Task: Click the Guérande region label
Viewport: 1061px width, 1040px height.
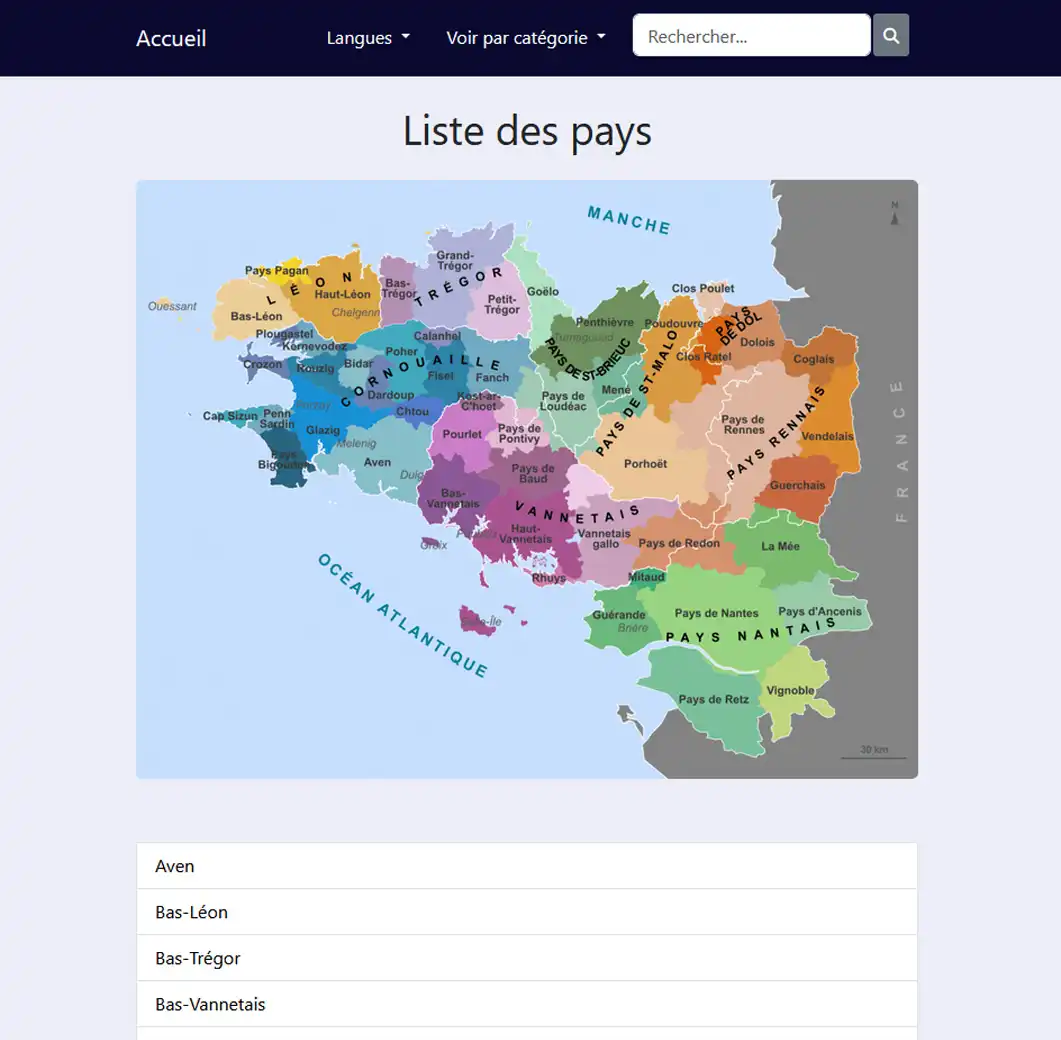Action: point(618,615)
